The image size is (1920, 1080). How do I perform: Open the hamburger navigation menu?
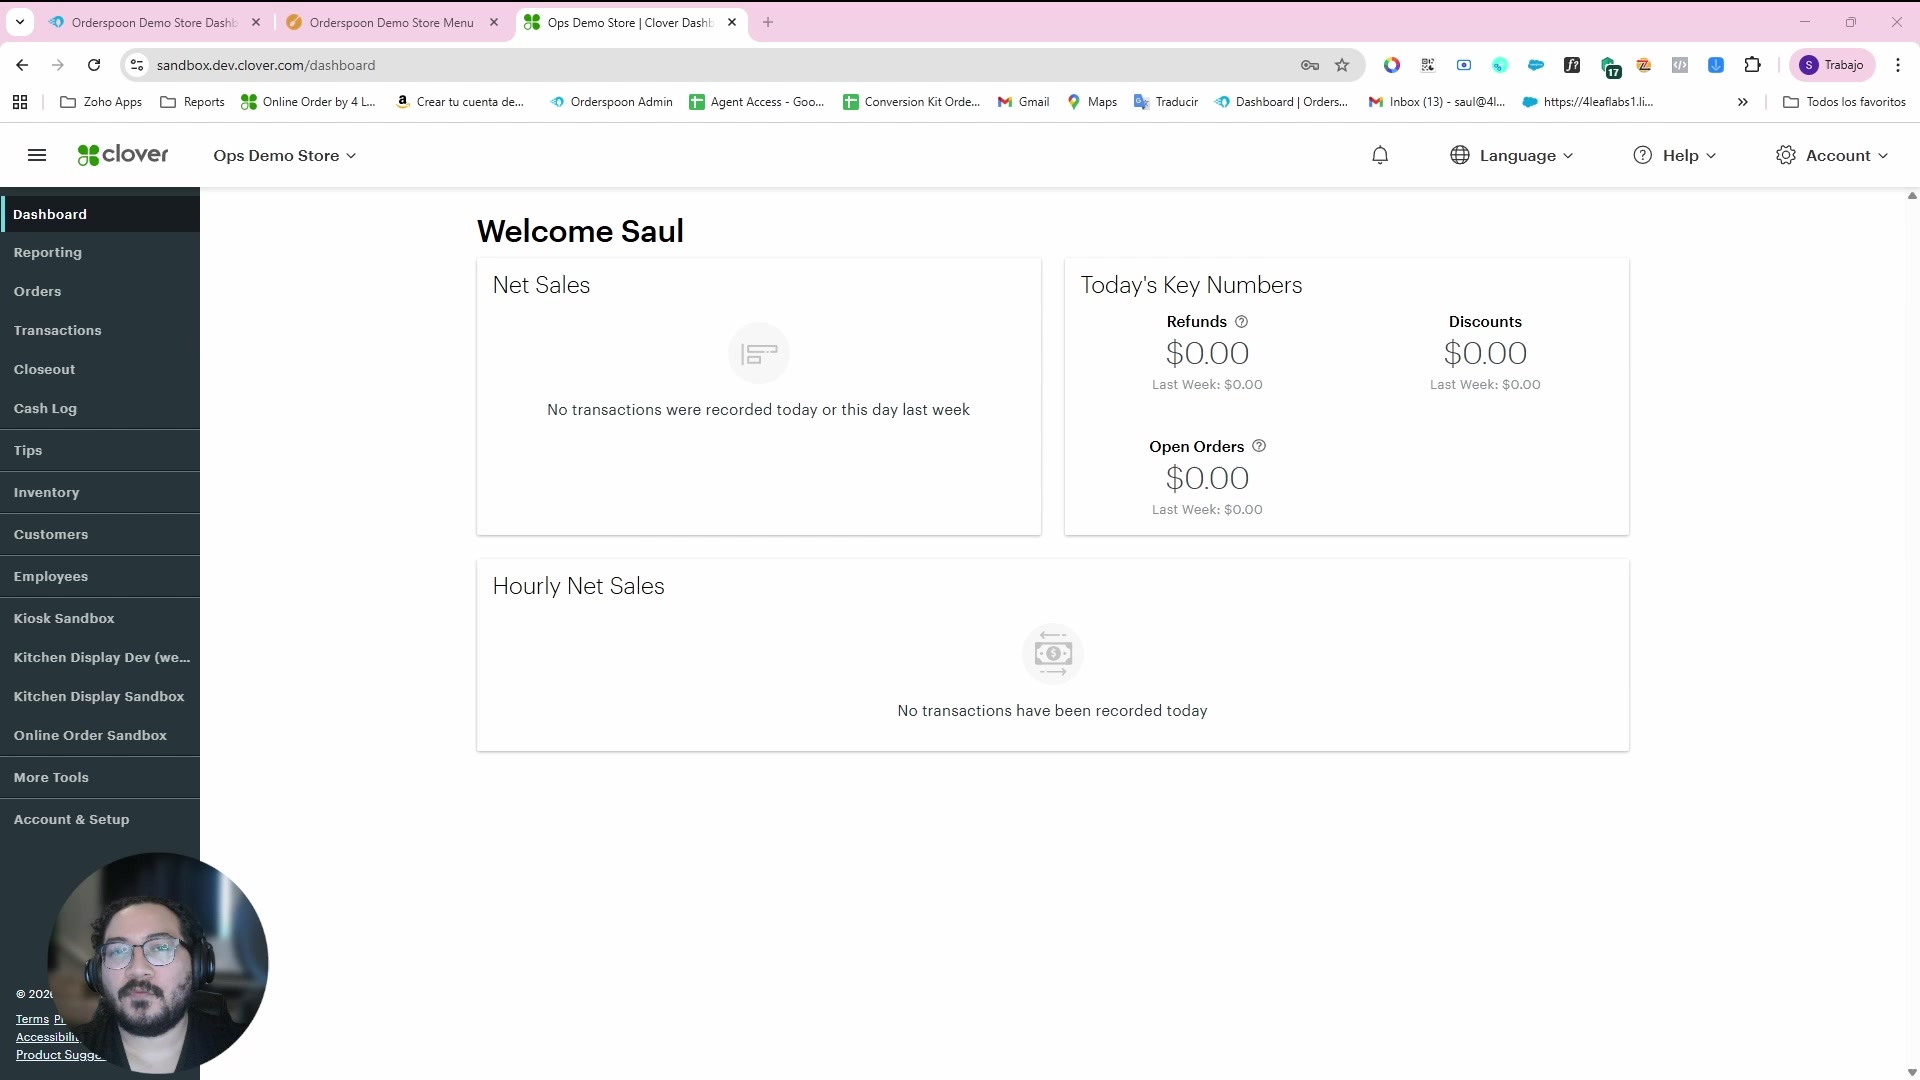pos(37,155)
